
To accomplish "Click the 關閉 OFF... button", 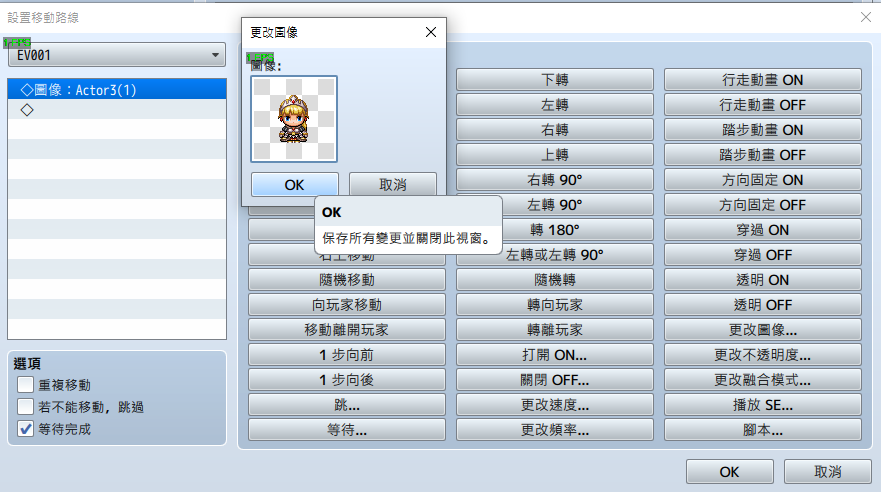I will [555, 380].
